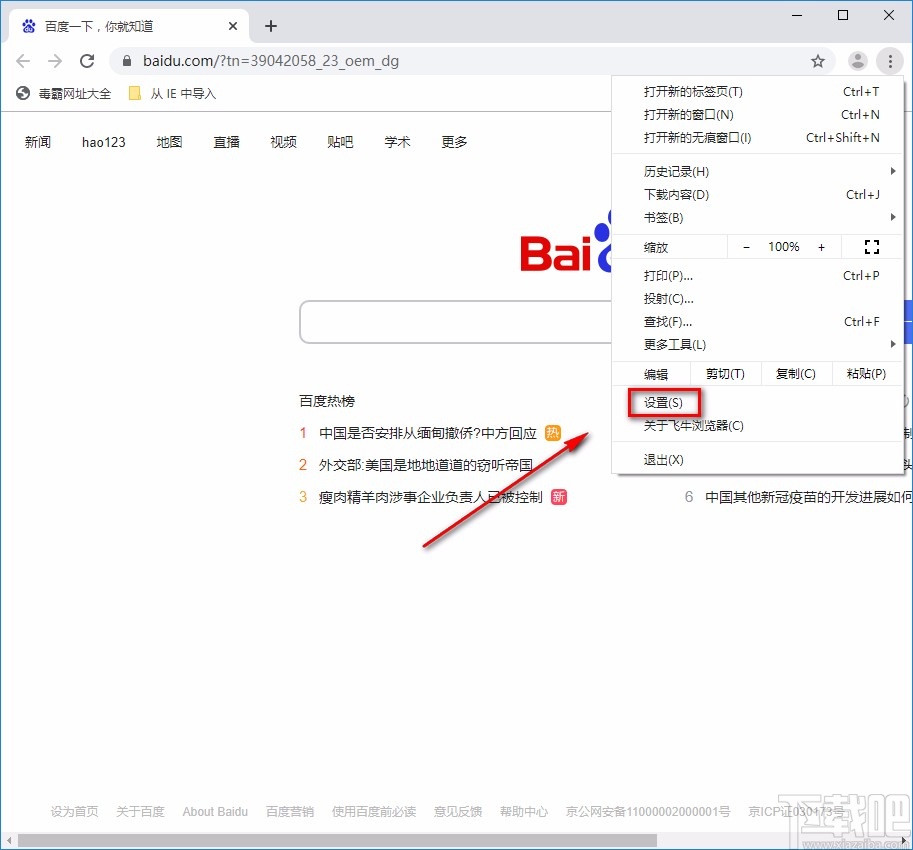This screenshot has width=913, height=850.
Task: Open 下载内容(D) from the menu
Action: tap(757, 194)
